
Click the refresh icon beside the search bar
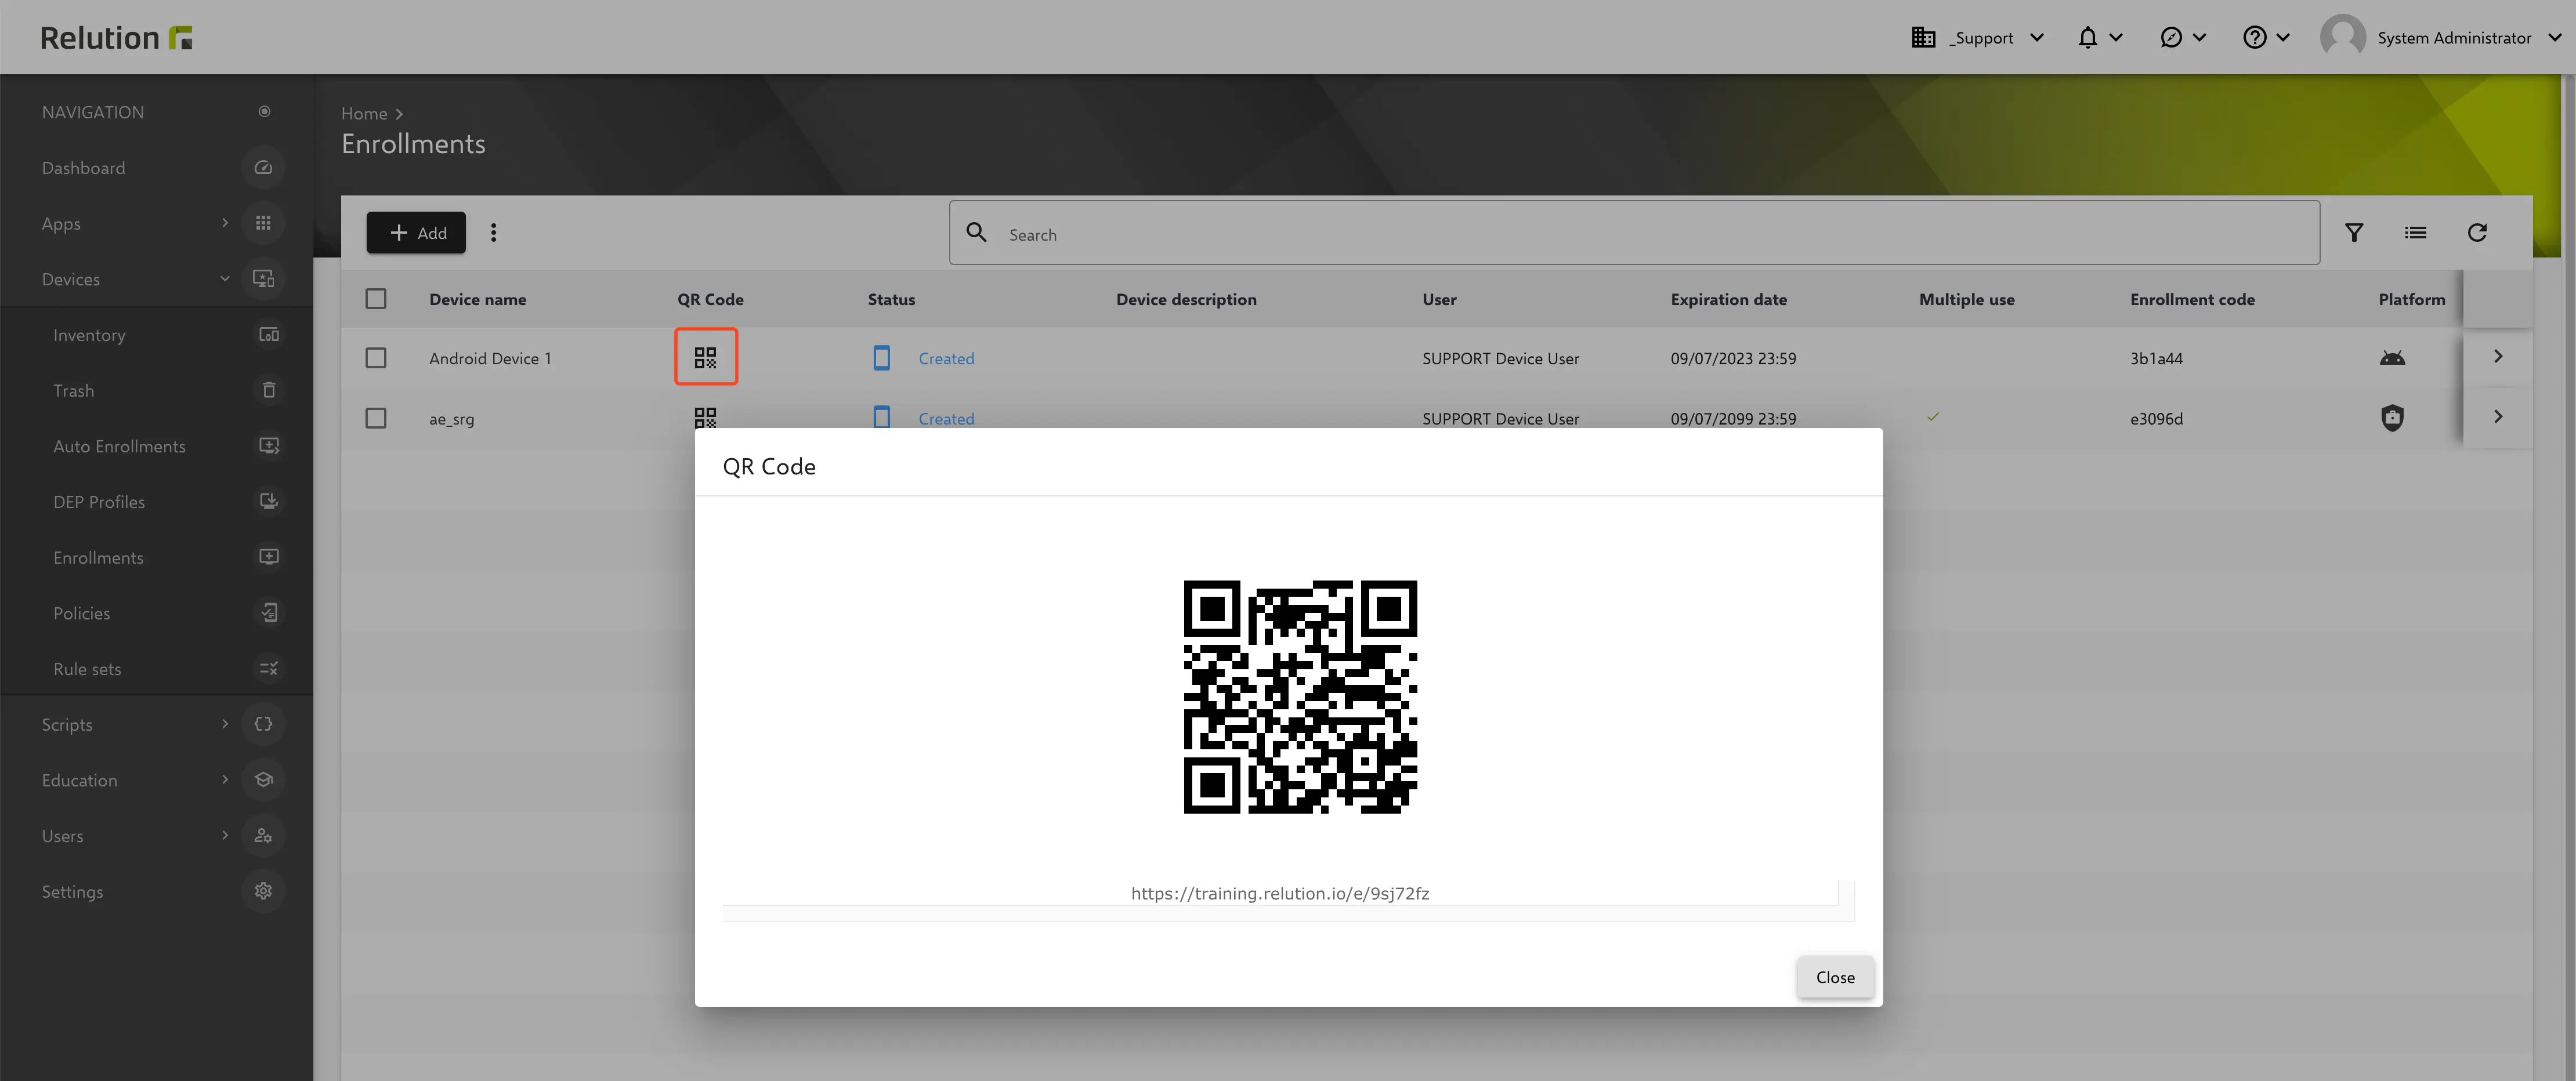(2476, 233)
